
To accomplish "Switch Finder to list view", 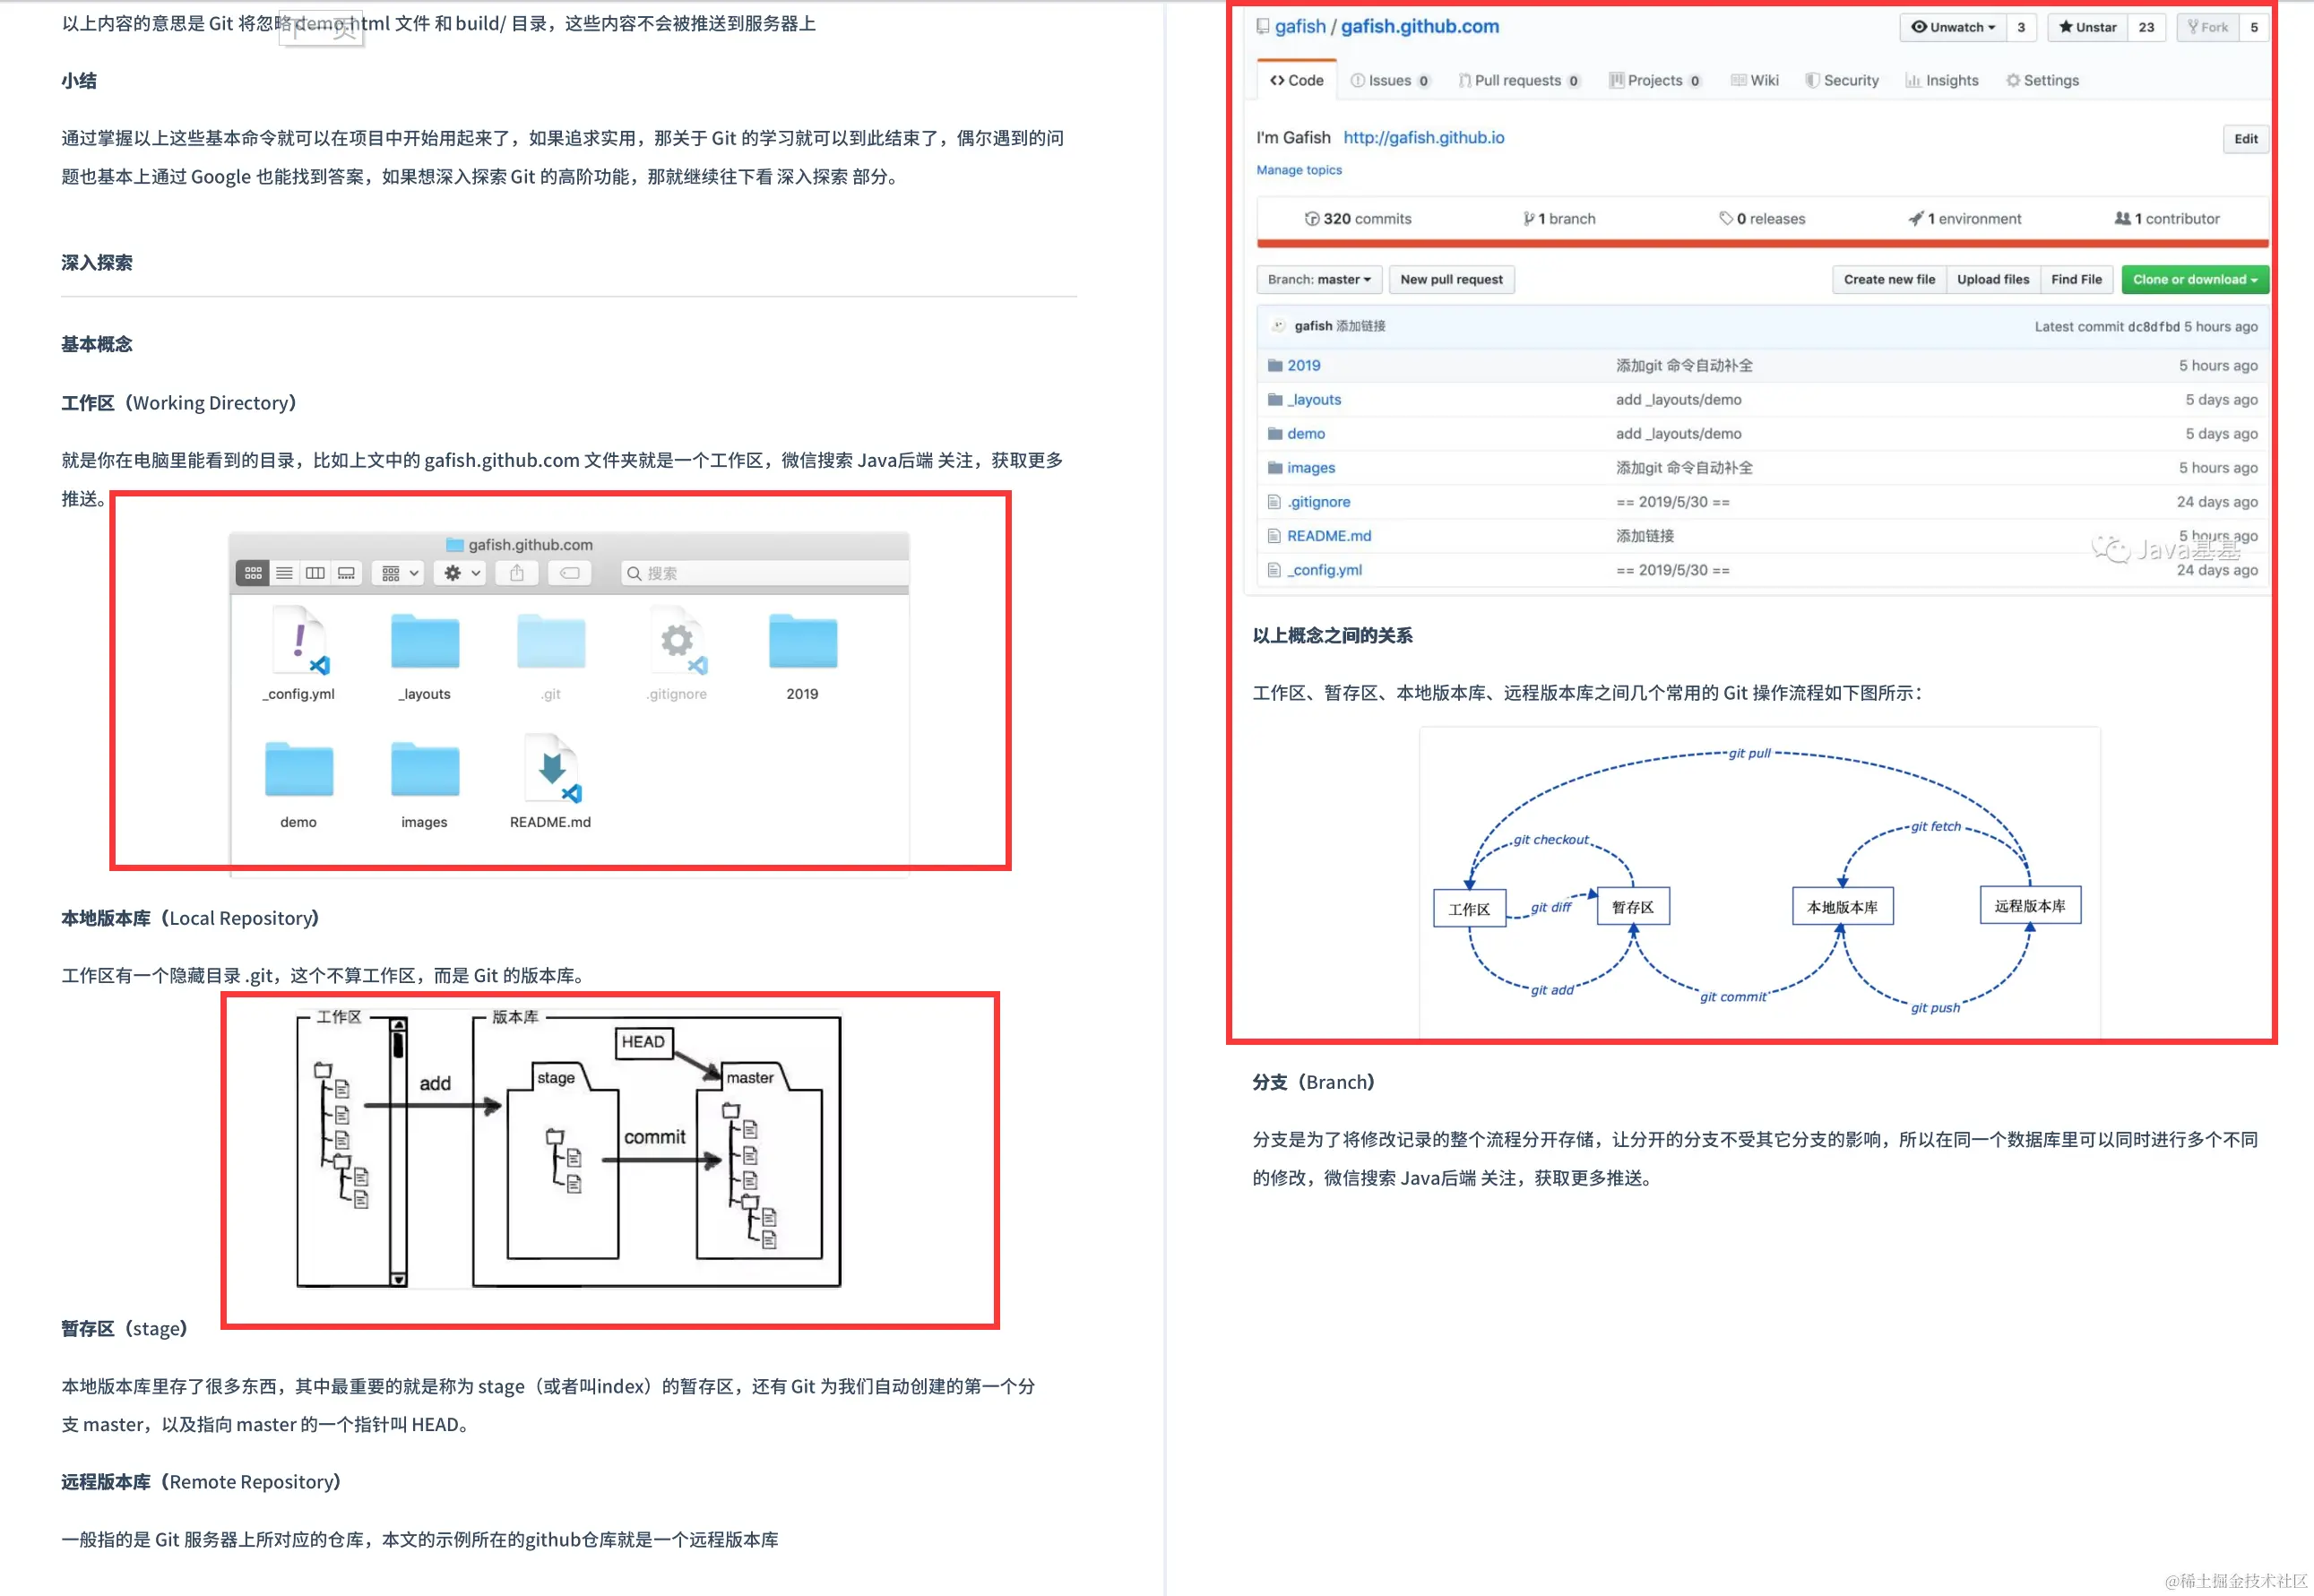I will 284,573.
